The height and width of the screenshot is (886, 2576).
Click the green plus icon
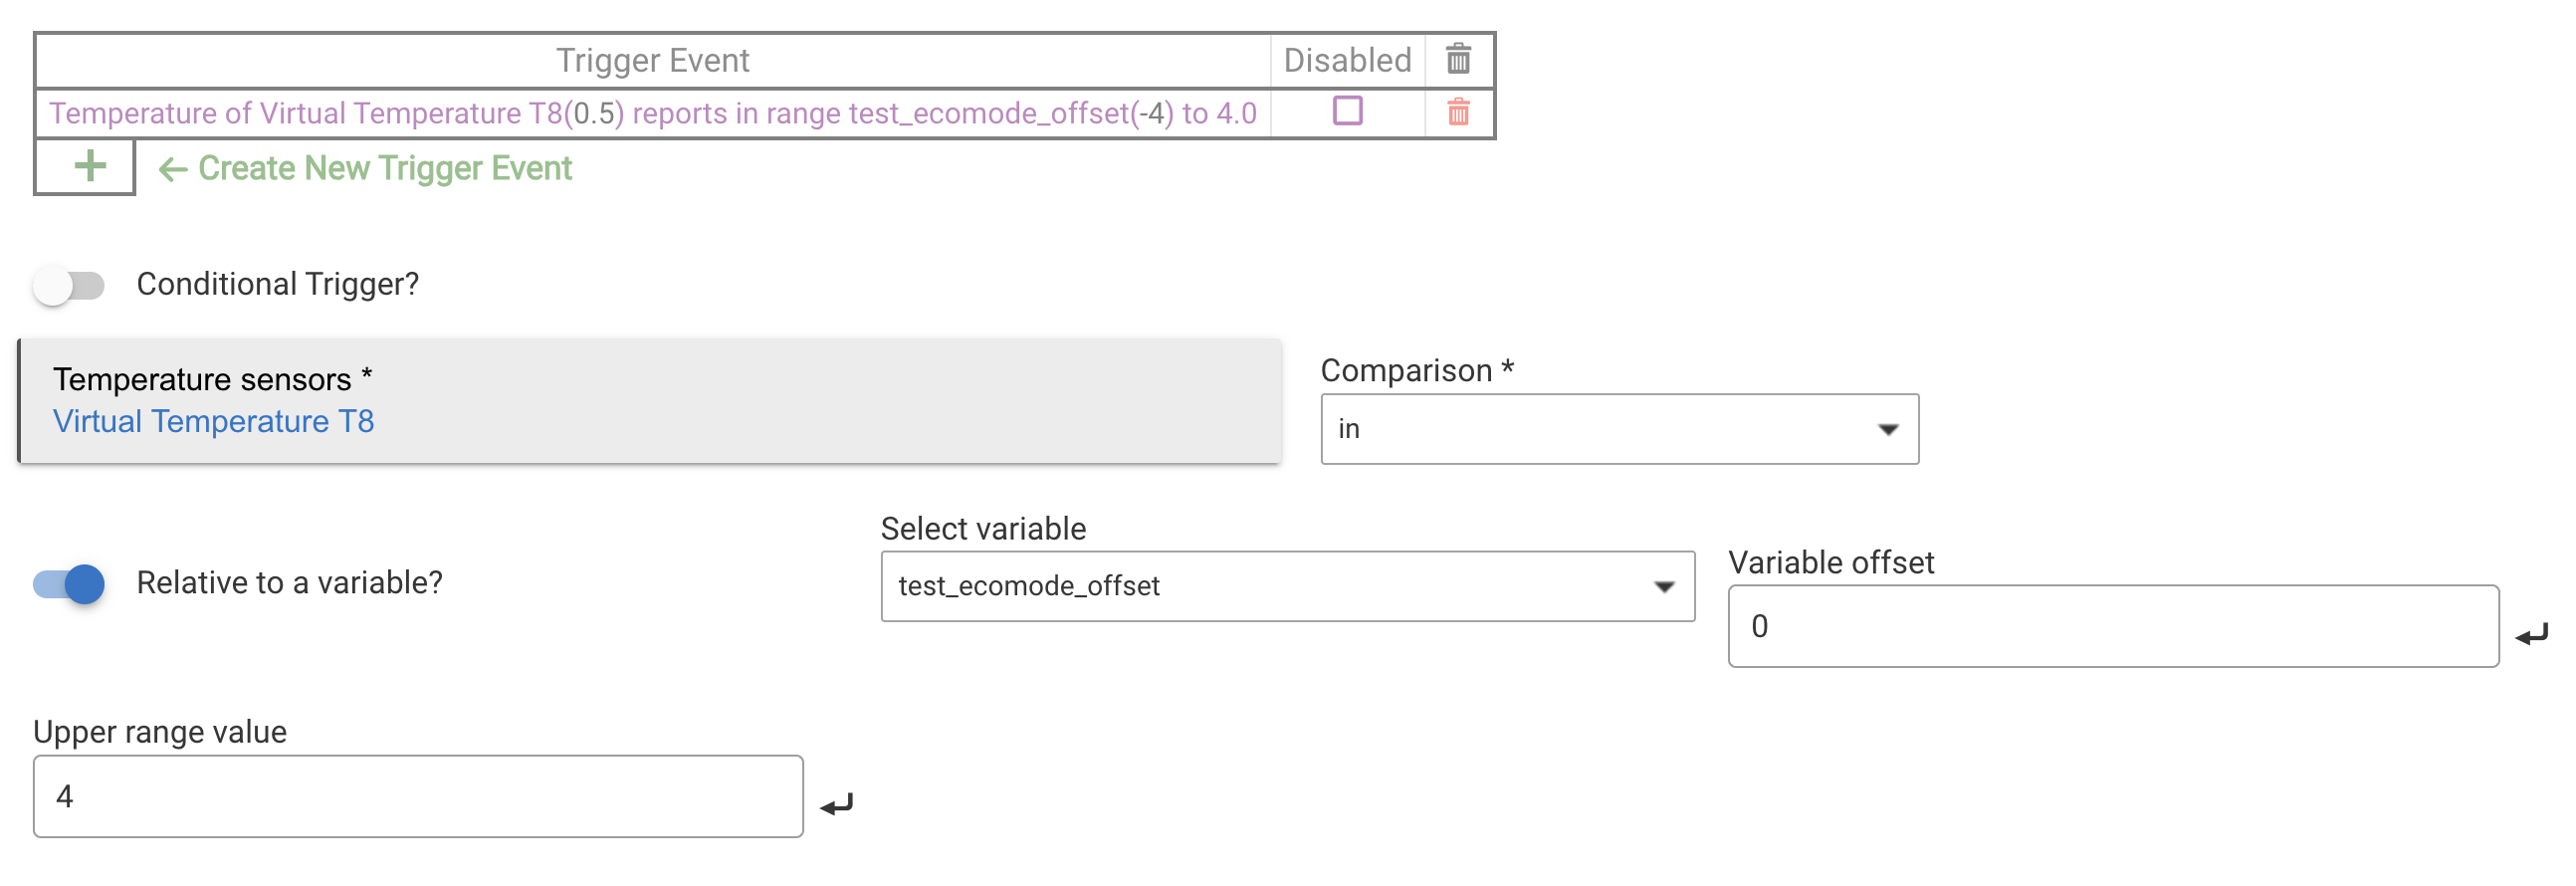point(89,167)
